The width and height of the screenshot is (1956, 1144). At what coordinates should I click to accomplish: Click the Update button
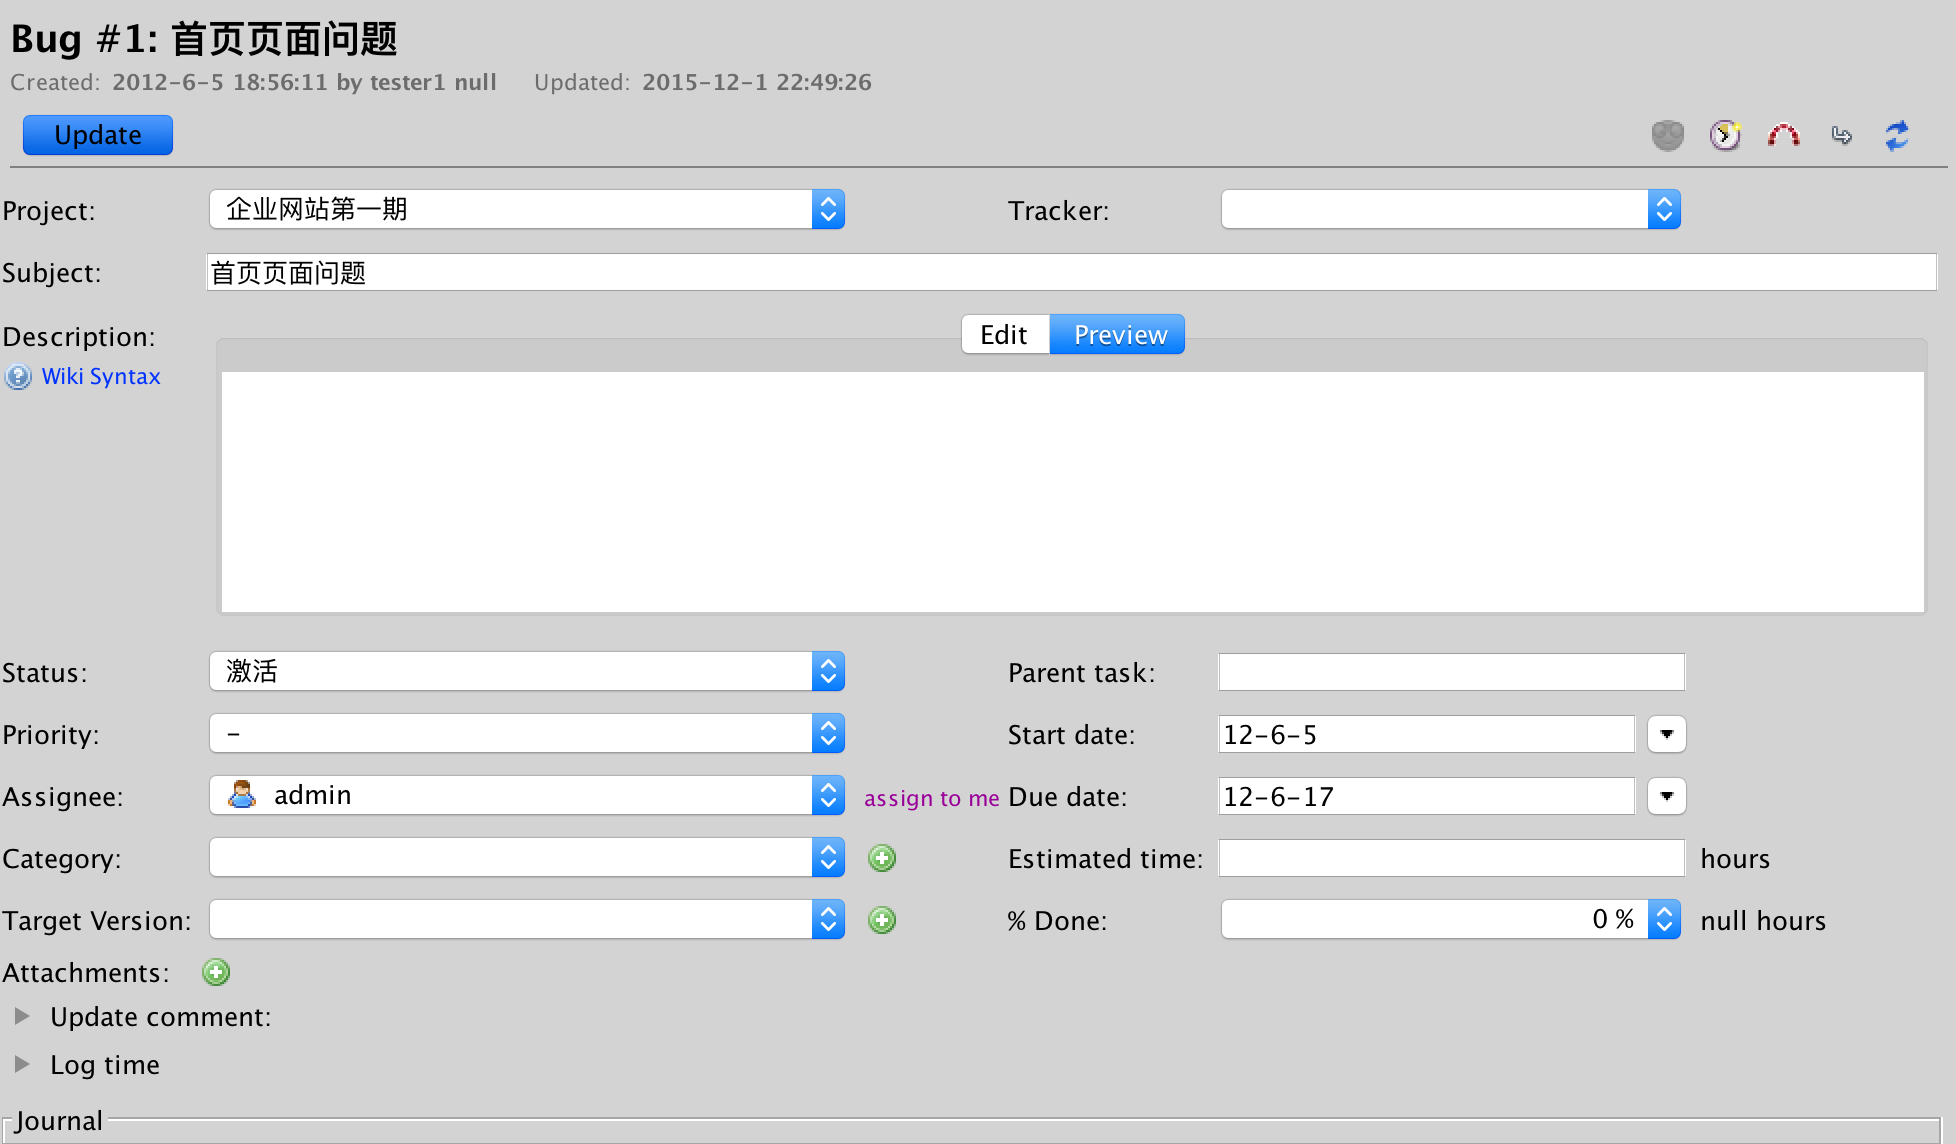pos(98,135)
